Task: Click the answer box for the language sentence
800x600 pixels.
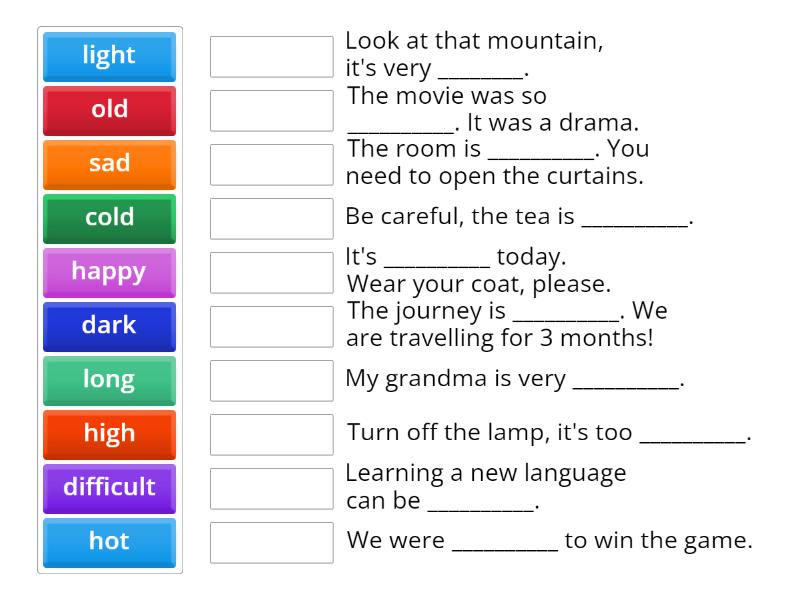Action: click(271, 487)
